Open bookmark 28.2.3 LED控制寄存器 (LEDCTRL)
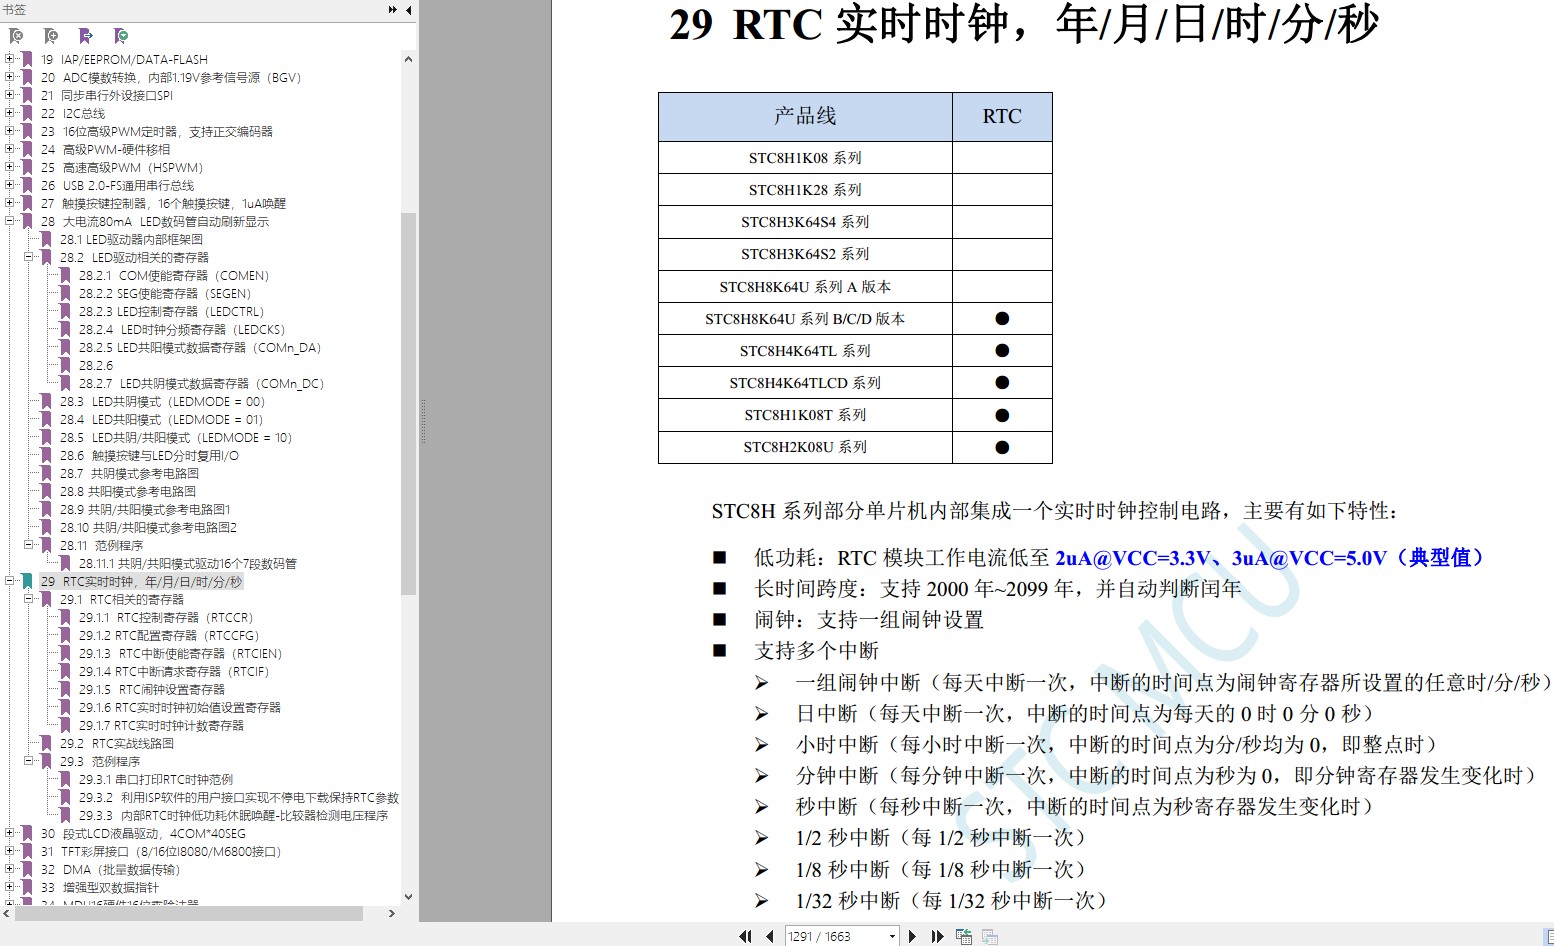This screenshot has height=946, width=1554. (172, 311)
